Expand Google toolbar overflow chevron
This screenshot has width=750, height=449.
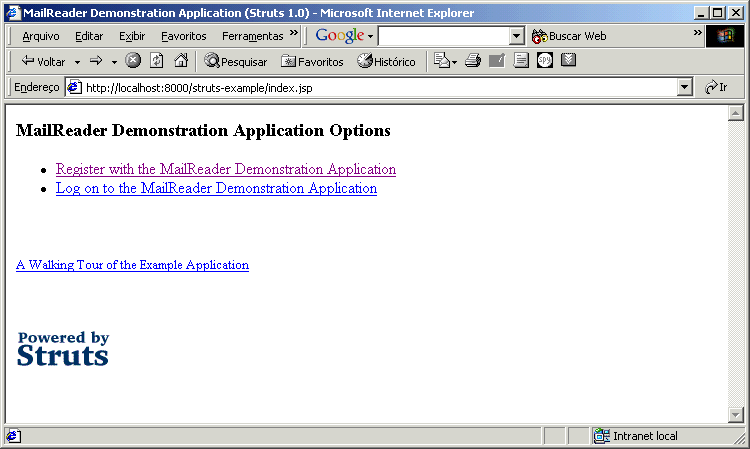point(697,33)
